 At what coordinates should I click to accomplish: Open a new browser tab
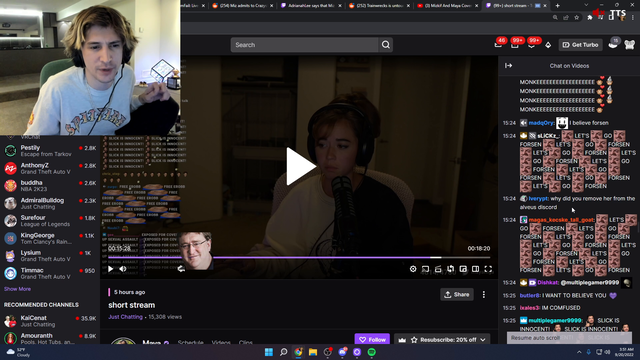[558, 6]
